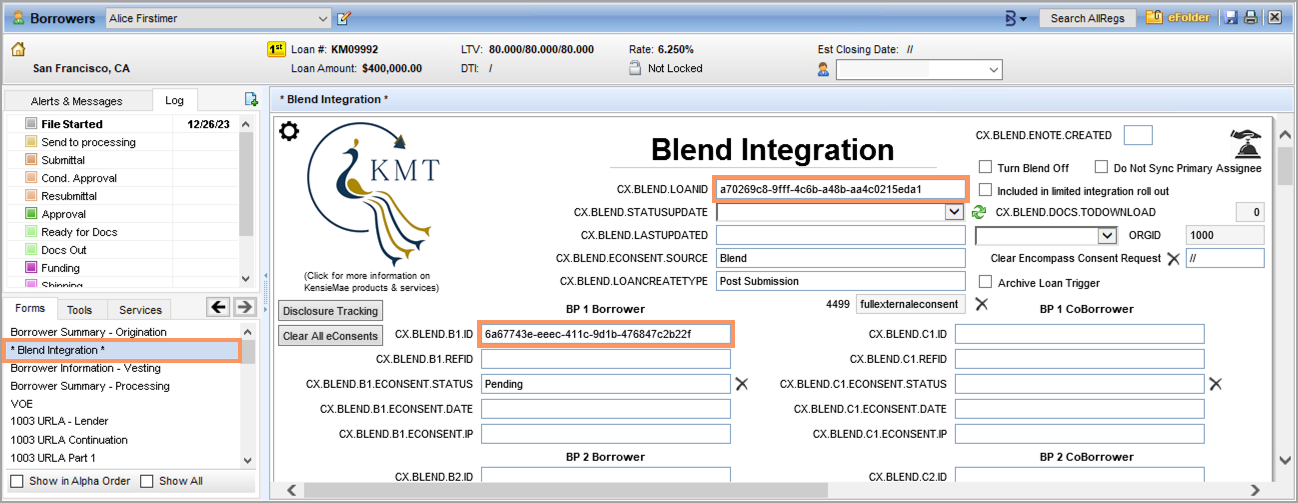Image resolution: width=1298 pixels, height=503 pixels.
Task: Open loan team member dropdown
Action: coord(994,69)
